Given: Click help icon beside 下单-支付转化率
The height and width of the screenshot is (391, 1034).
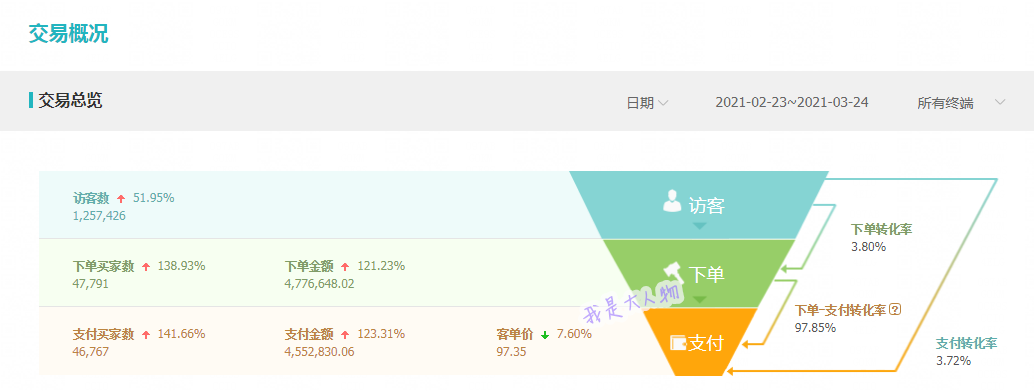Looking at the screenshot, I should [x=895, y=309].
